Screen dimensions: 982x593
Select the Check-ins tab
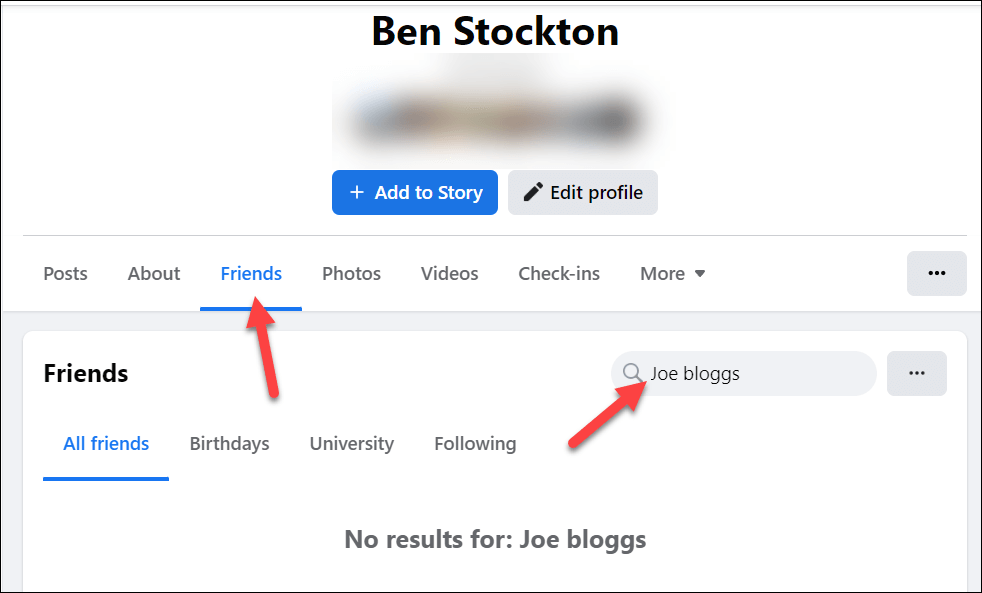point(558,273)
